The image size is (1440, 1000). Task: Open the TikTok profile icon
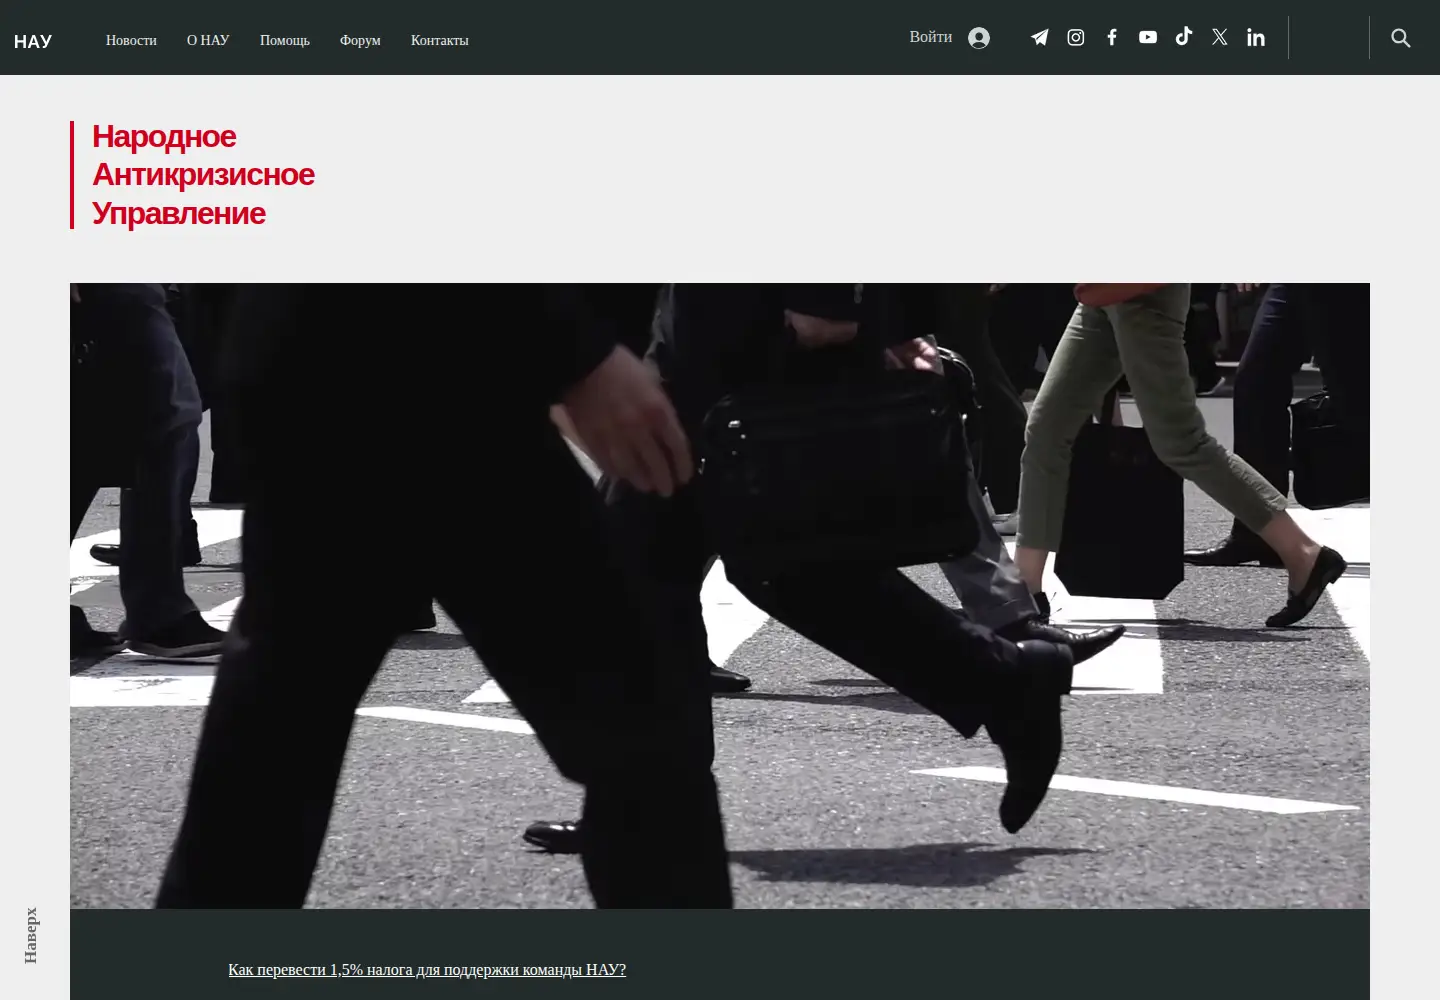pos(1184,36)
